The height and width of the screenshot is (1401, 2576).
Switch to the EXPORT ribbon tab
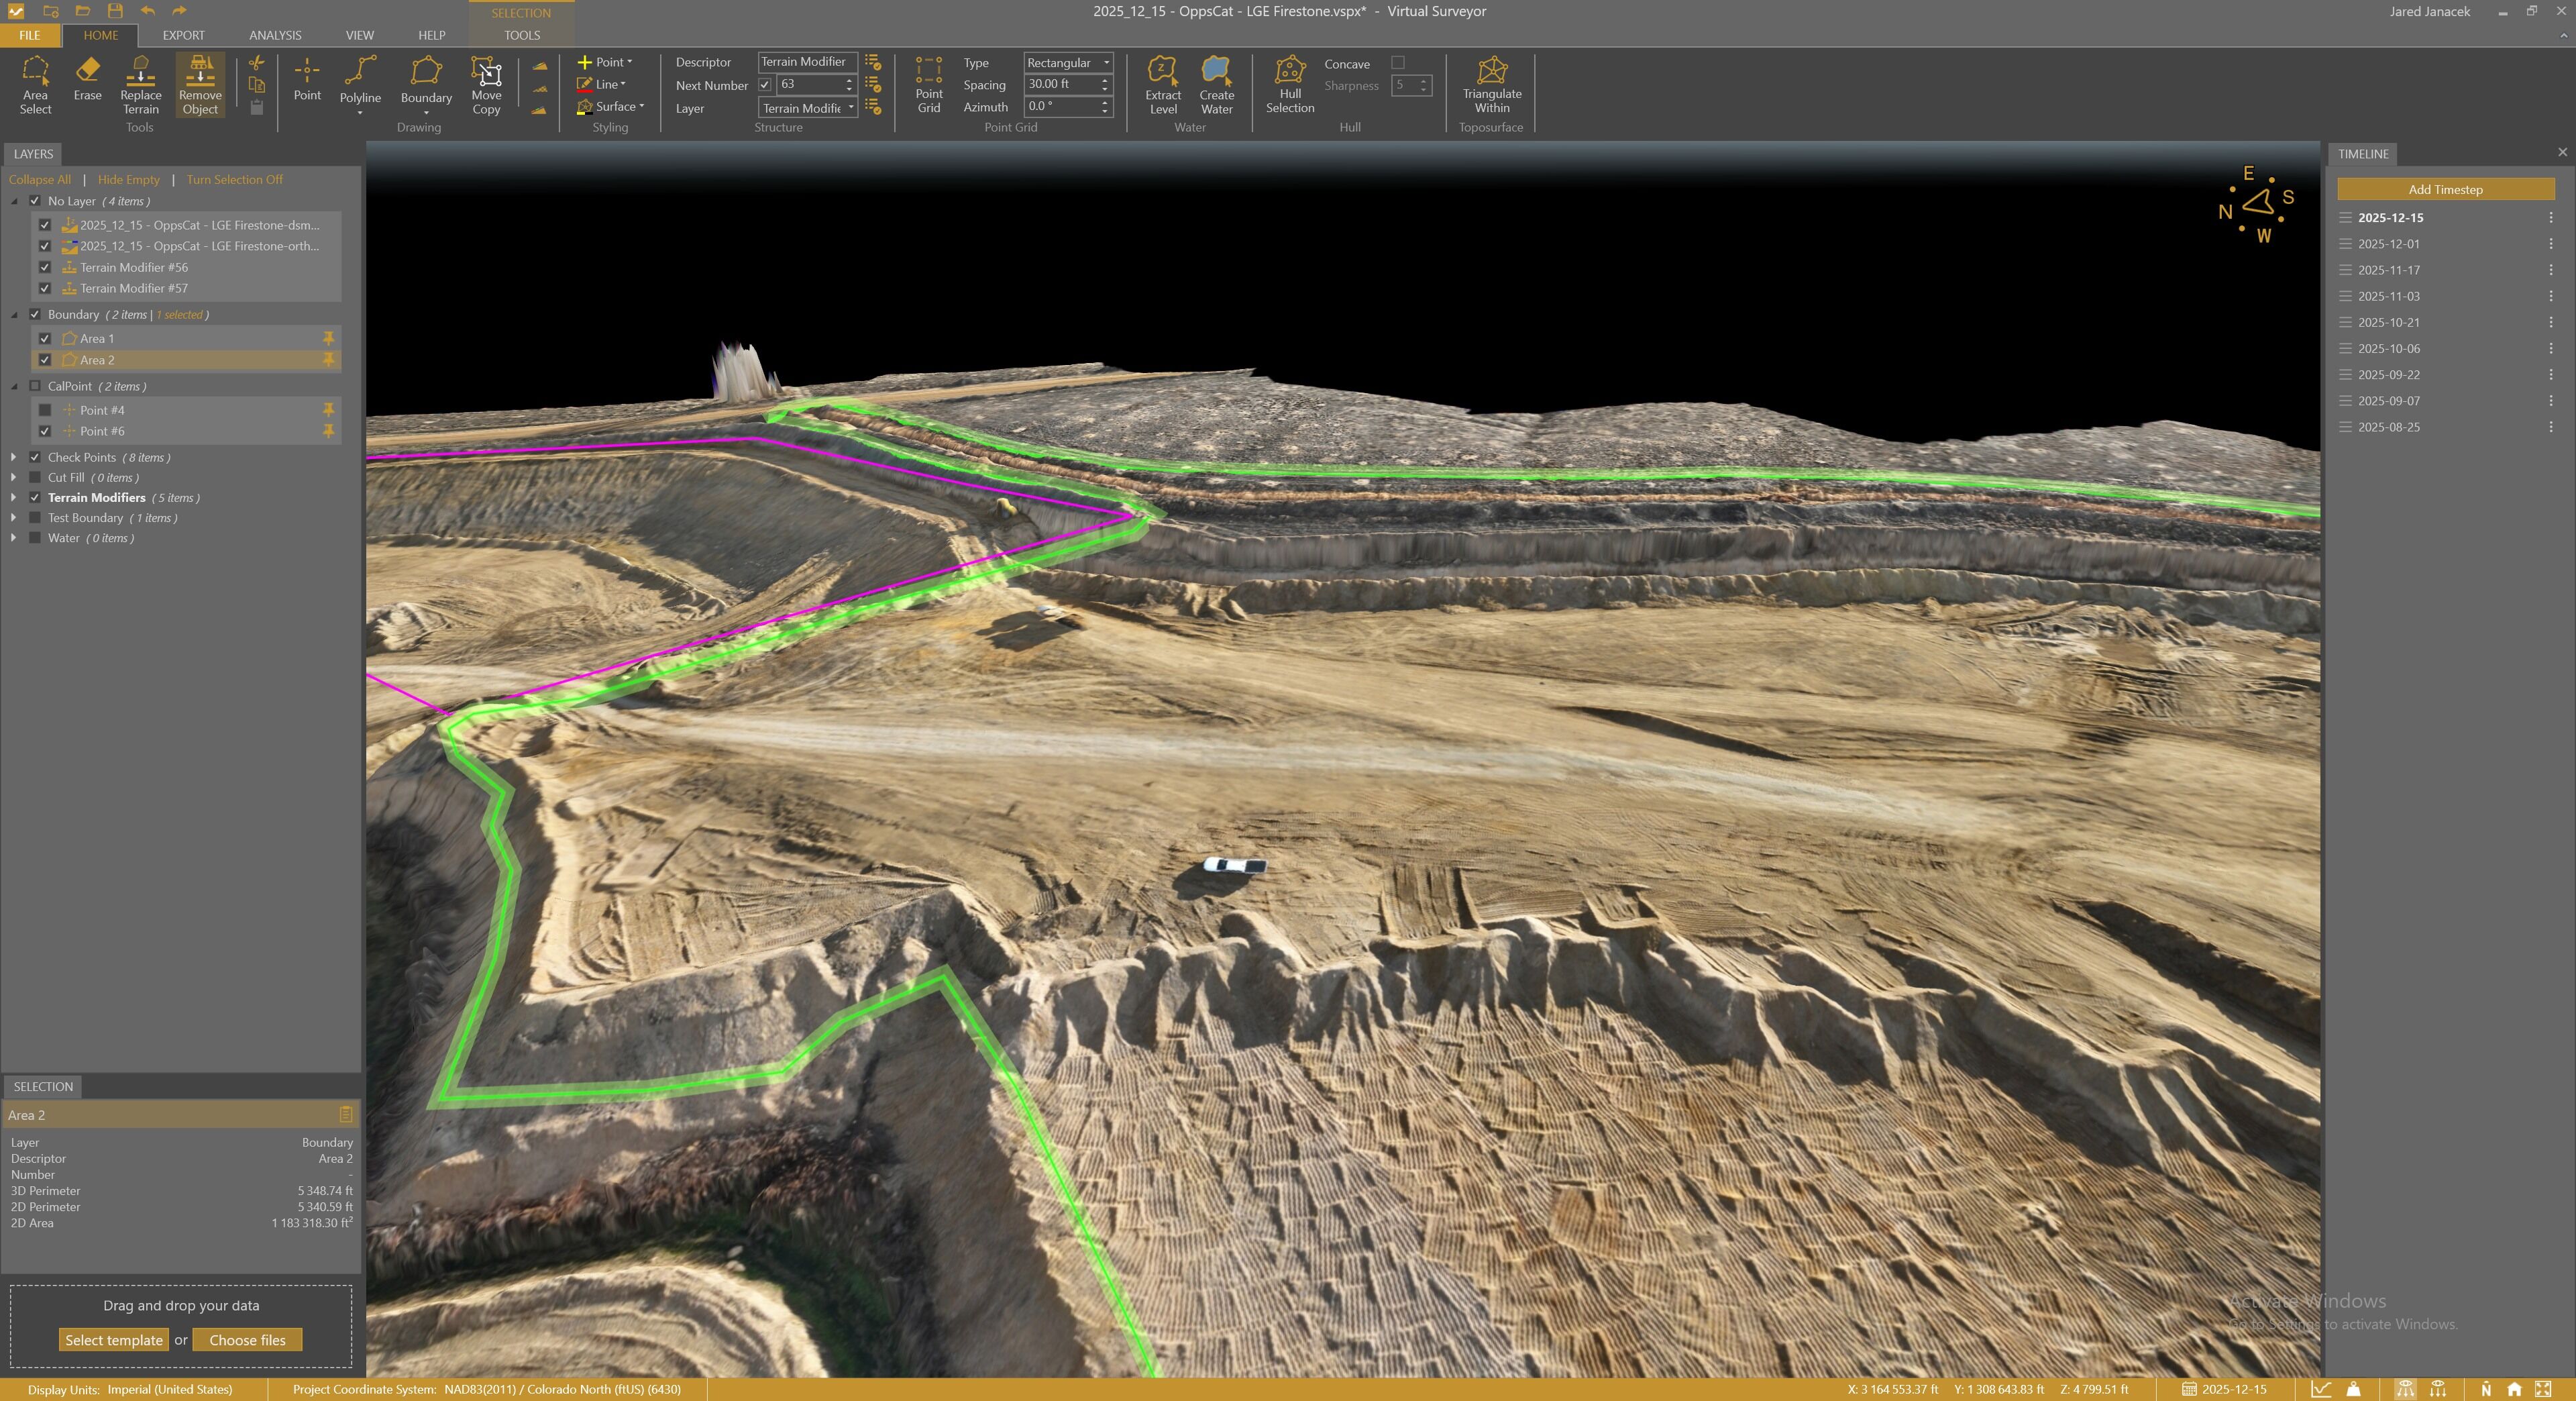coord(183,35)
